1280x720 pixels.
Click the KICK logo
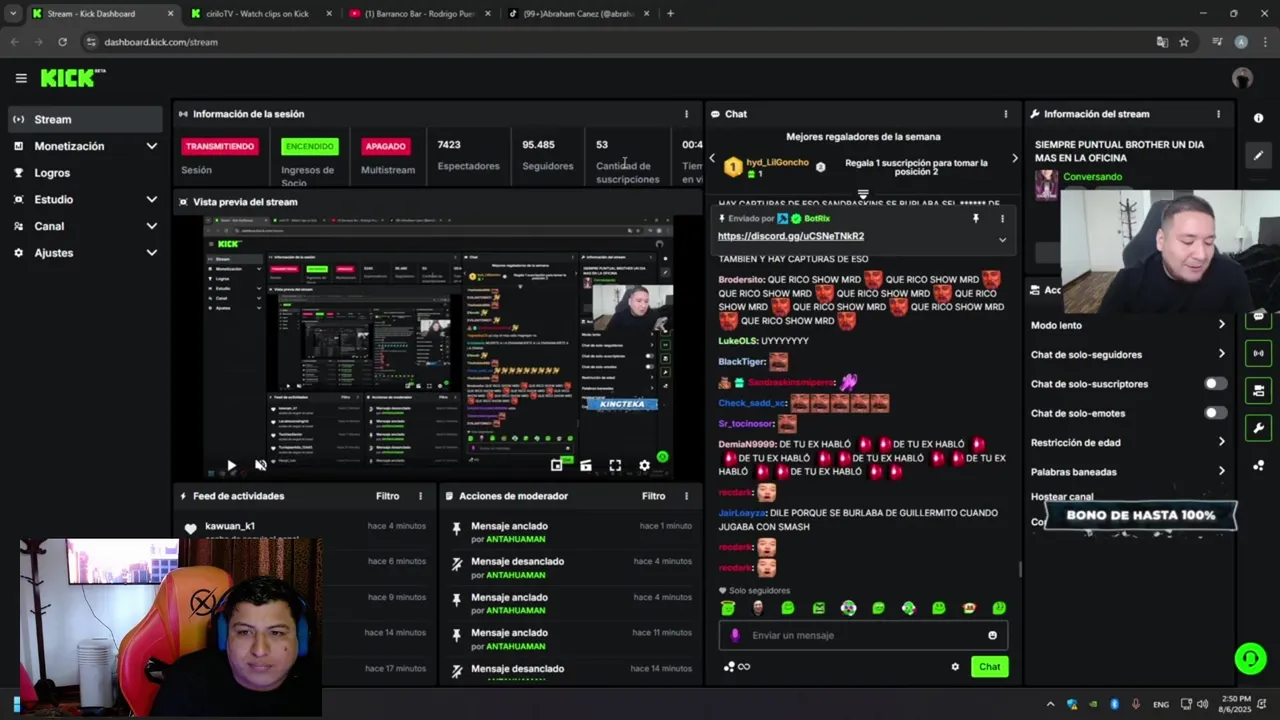[x=72, y=78]
